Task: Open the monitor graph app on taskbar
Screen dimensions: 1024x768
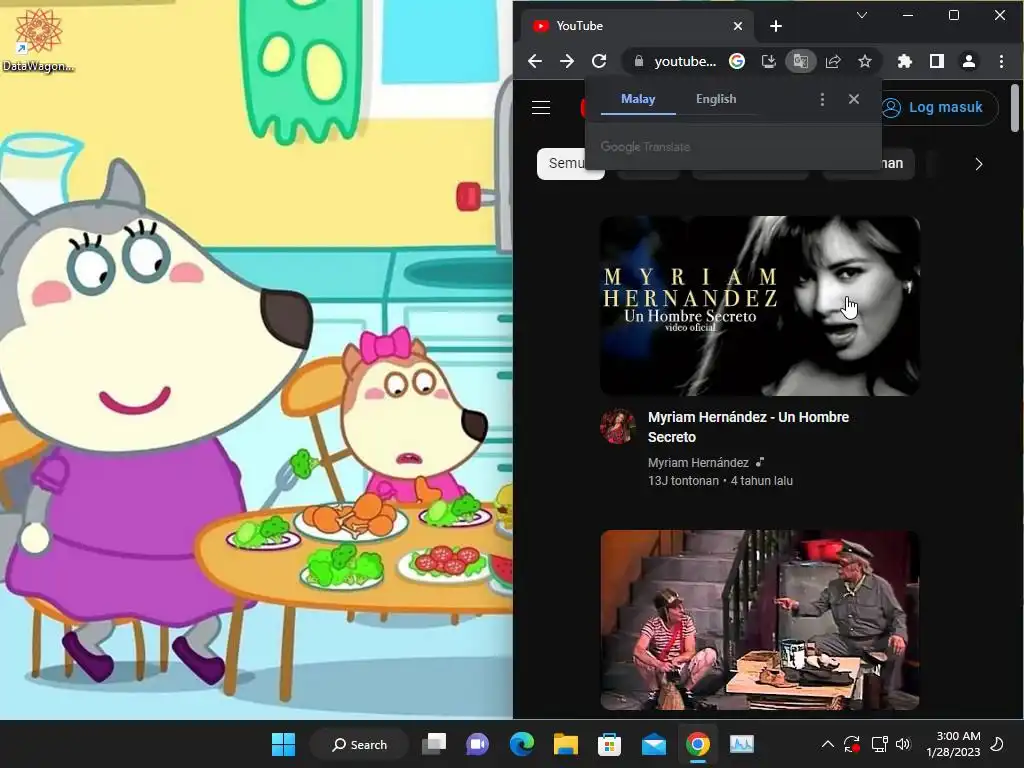Action: tap(742, 744)
